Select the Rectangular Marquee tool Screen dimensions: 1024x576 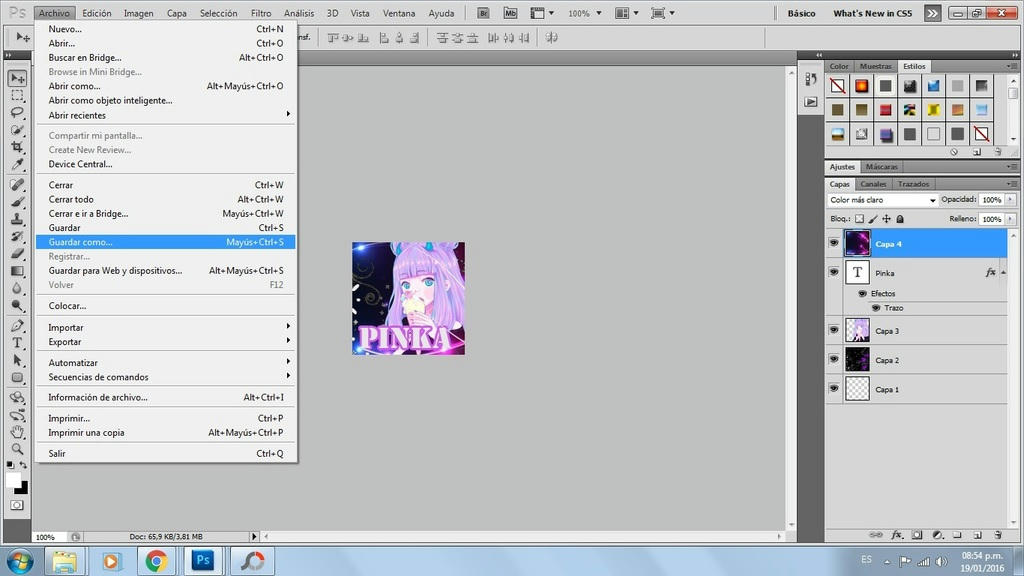(18, 95)
